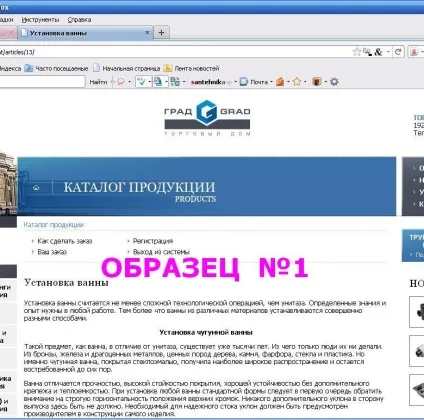Screen dimensions: 424x420
Task: Click the orange speech bubble toolbar icon
Action: point(121,82)
